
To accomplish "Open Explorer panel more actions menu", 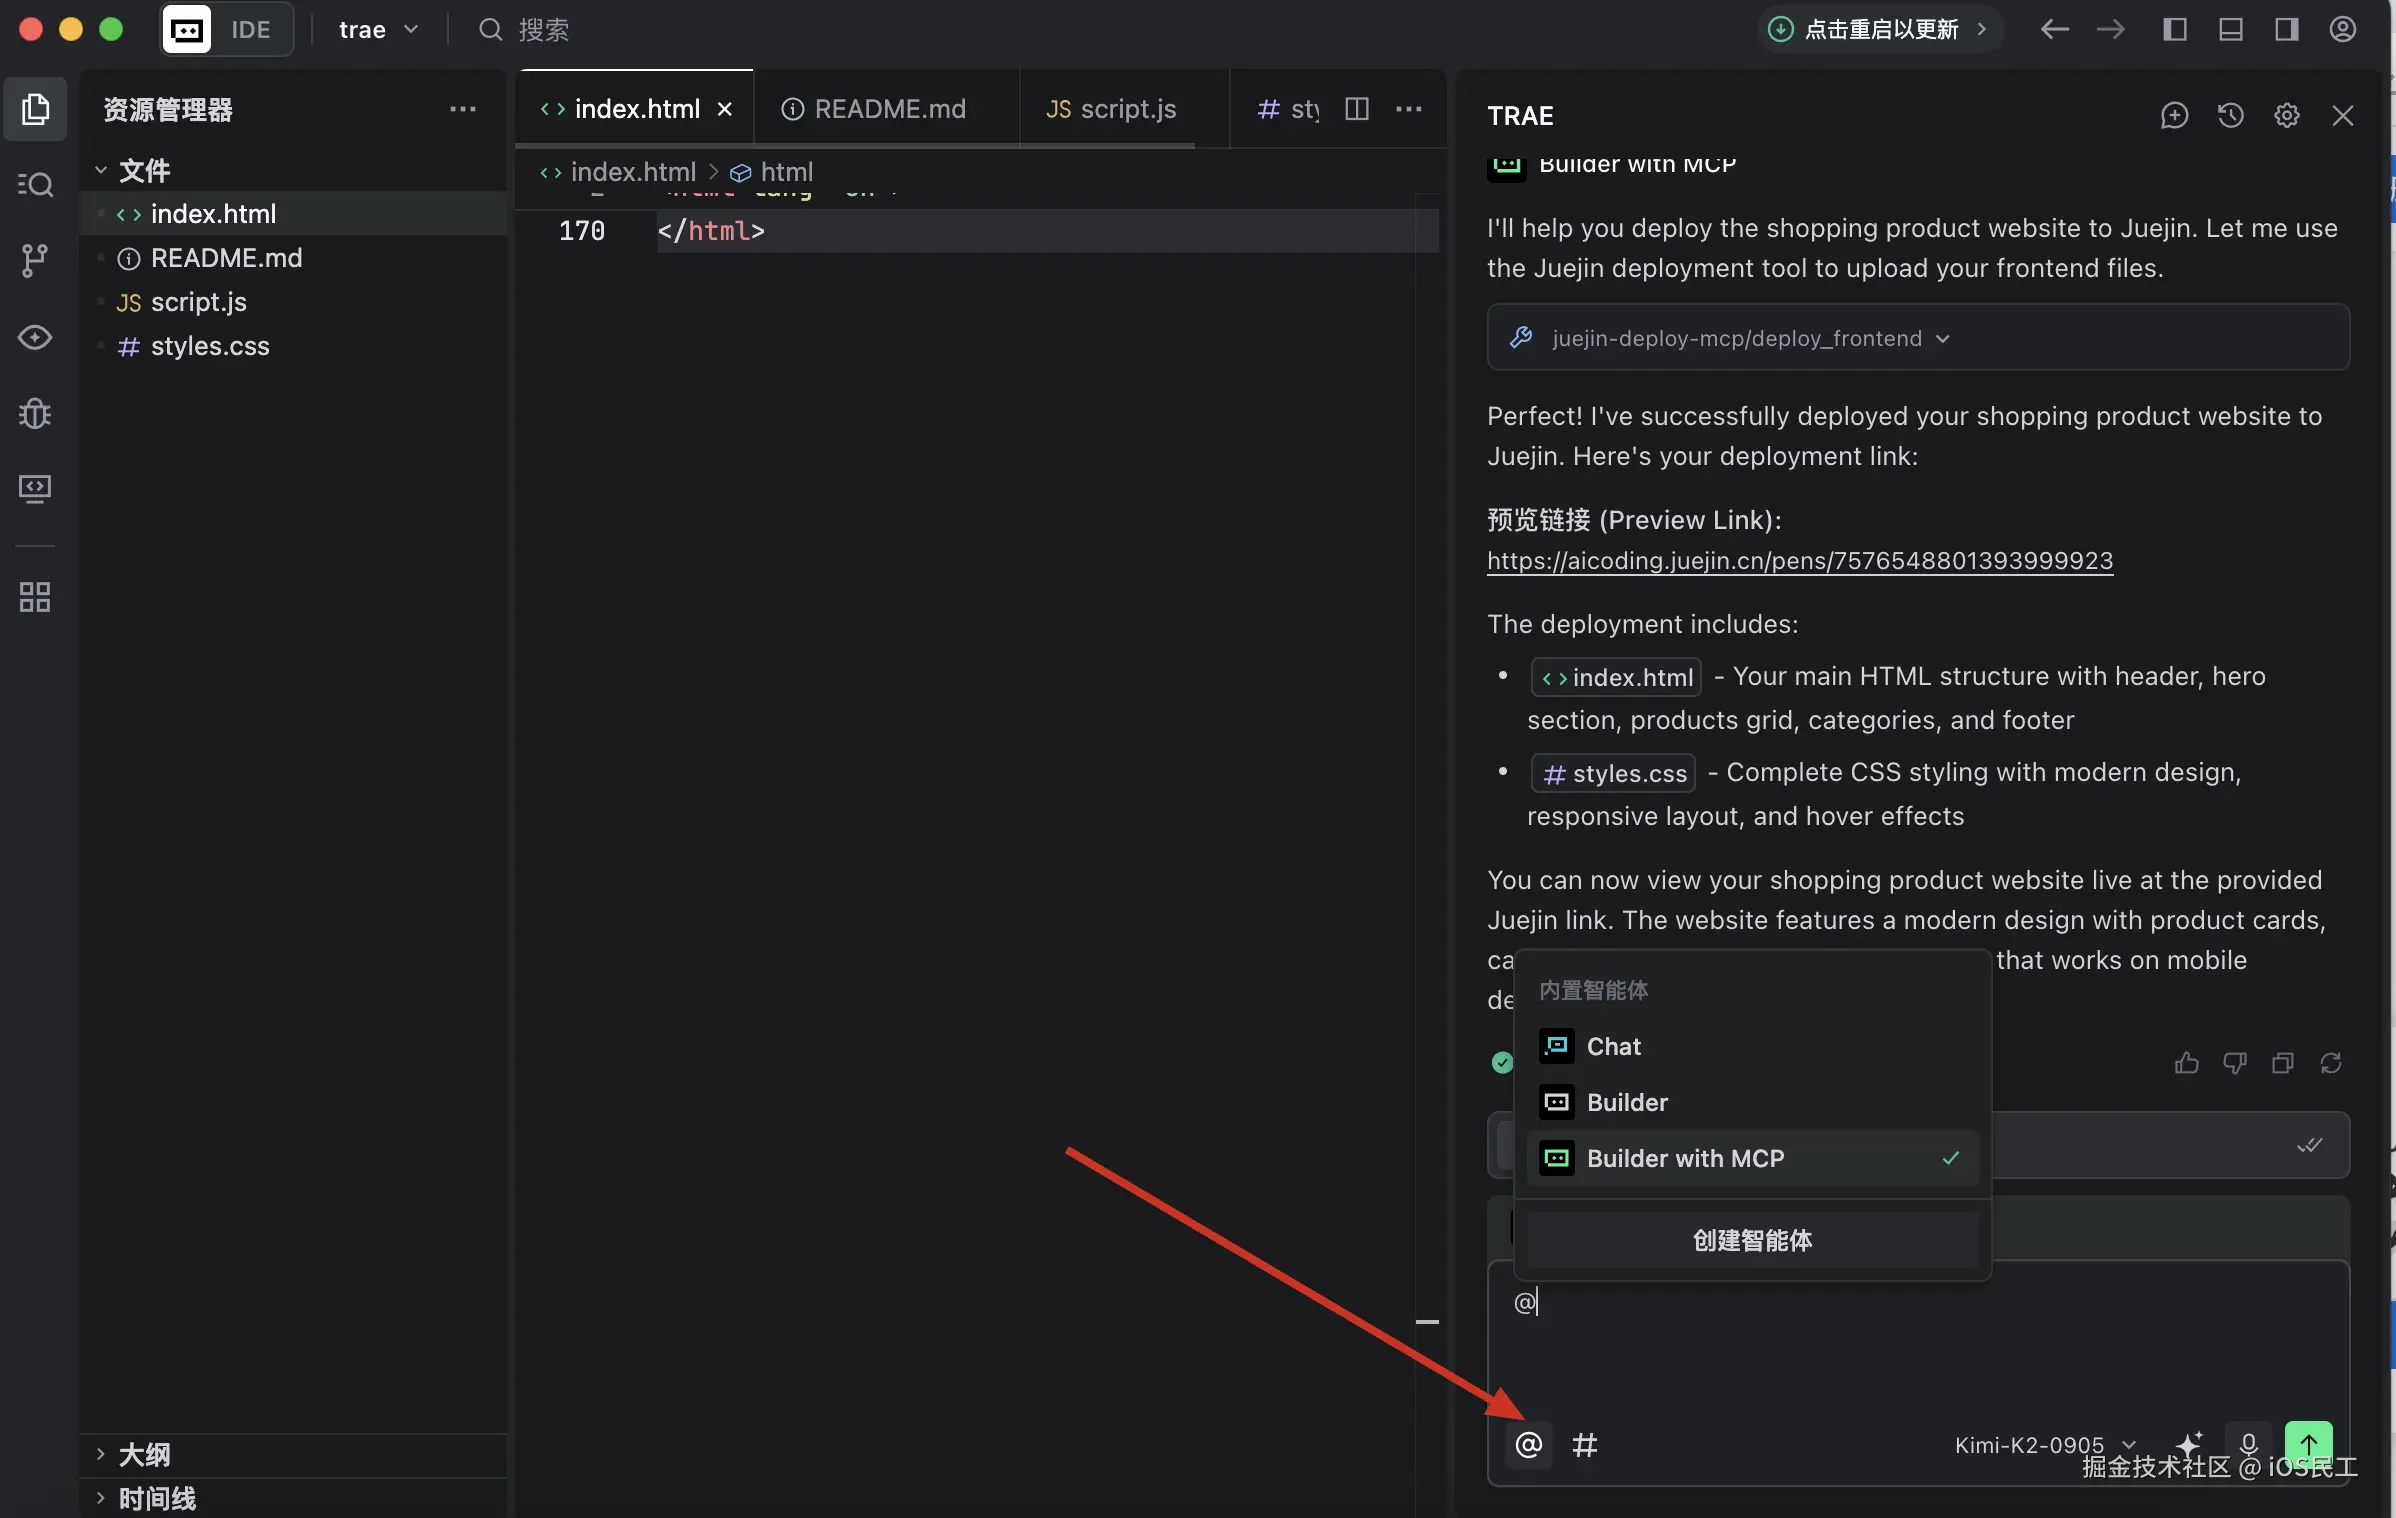I will [x=462, y=109].
